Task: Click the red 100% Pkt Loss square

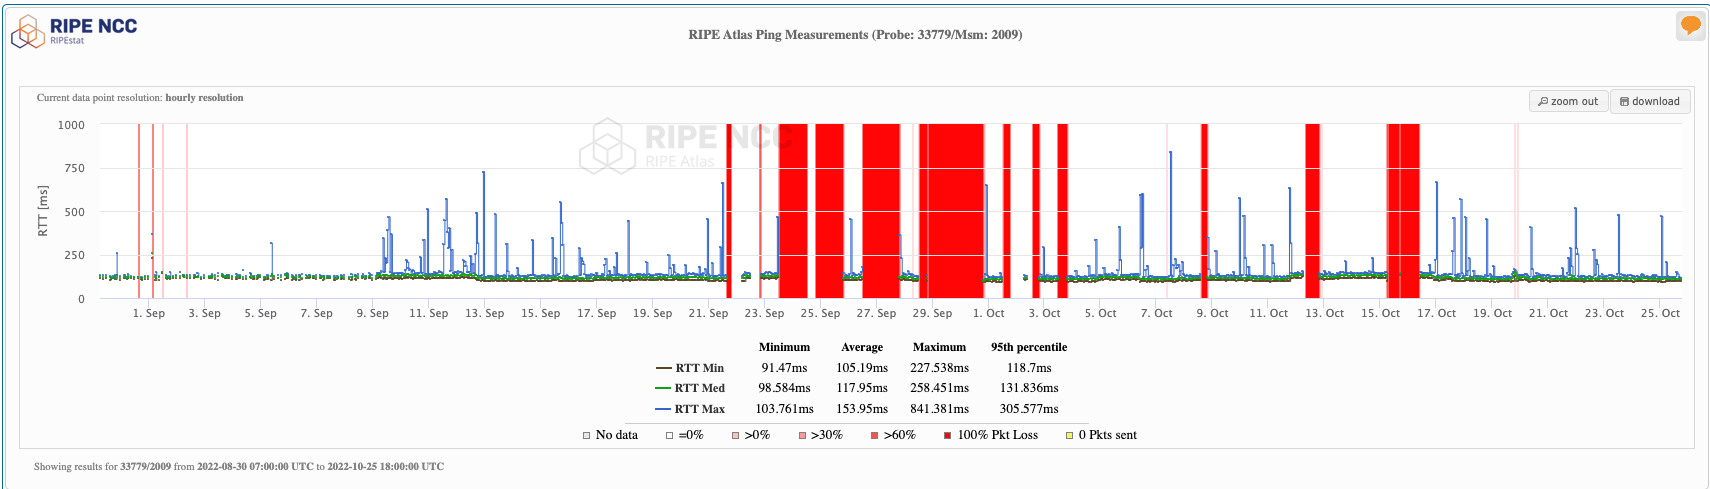Action: [947, 435]
